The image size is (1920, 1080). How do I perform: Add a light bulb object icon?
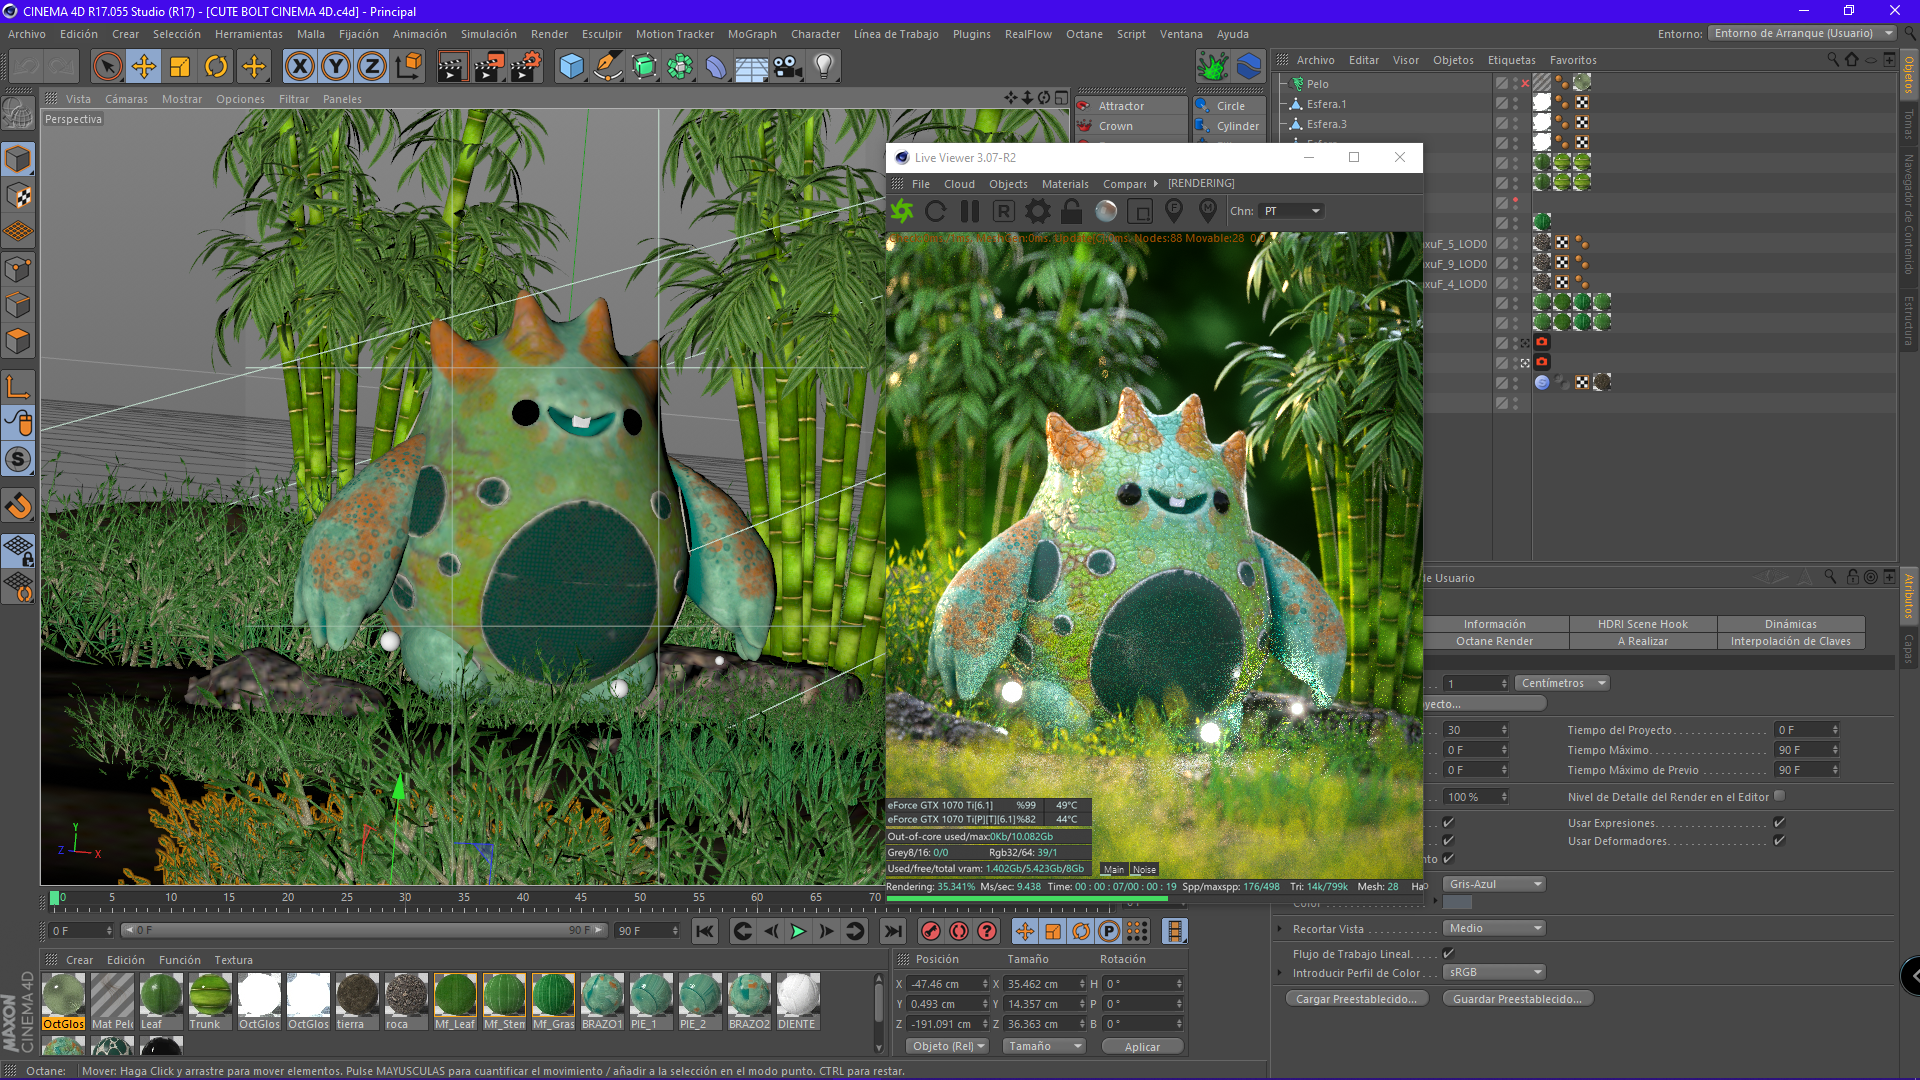(x=824, y=67)
